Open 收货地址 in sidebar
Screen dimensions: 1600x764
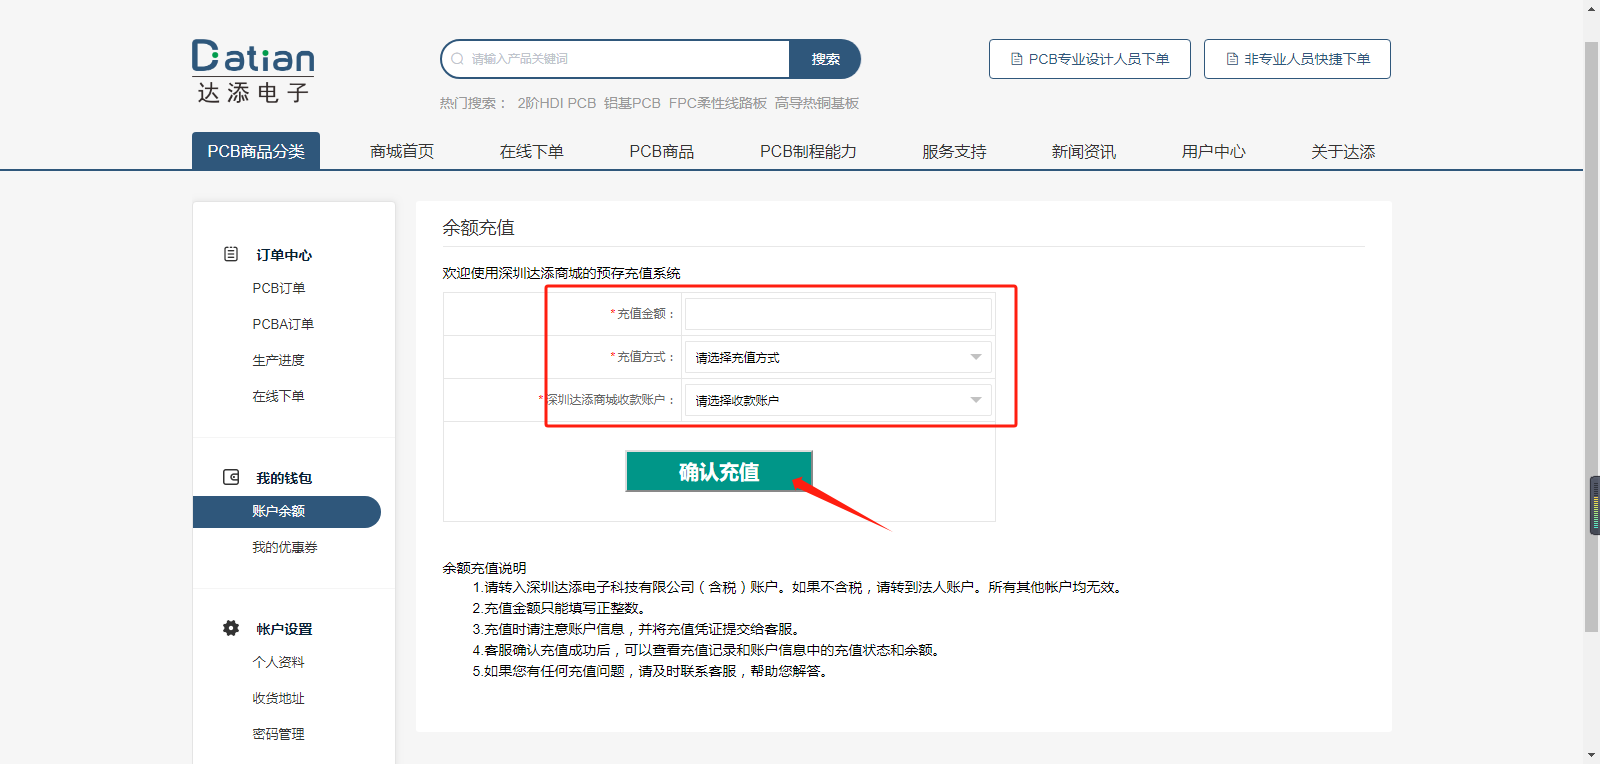(x=278, y=698)
